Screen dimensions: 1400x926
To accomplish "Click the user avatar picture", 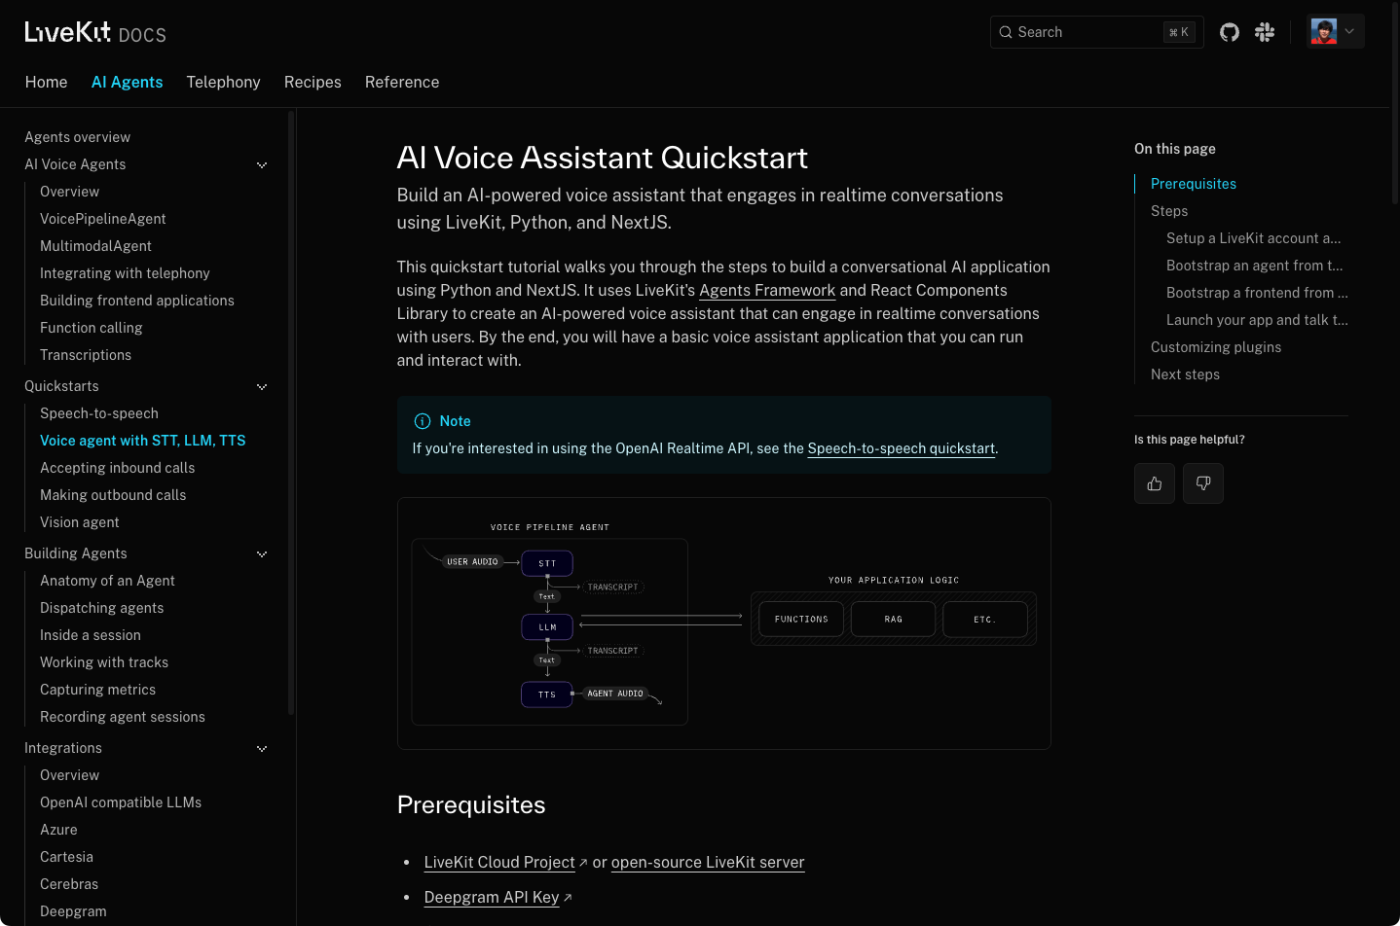I will coord(1324,32).
